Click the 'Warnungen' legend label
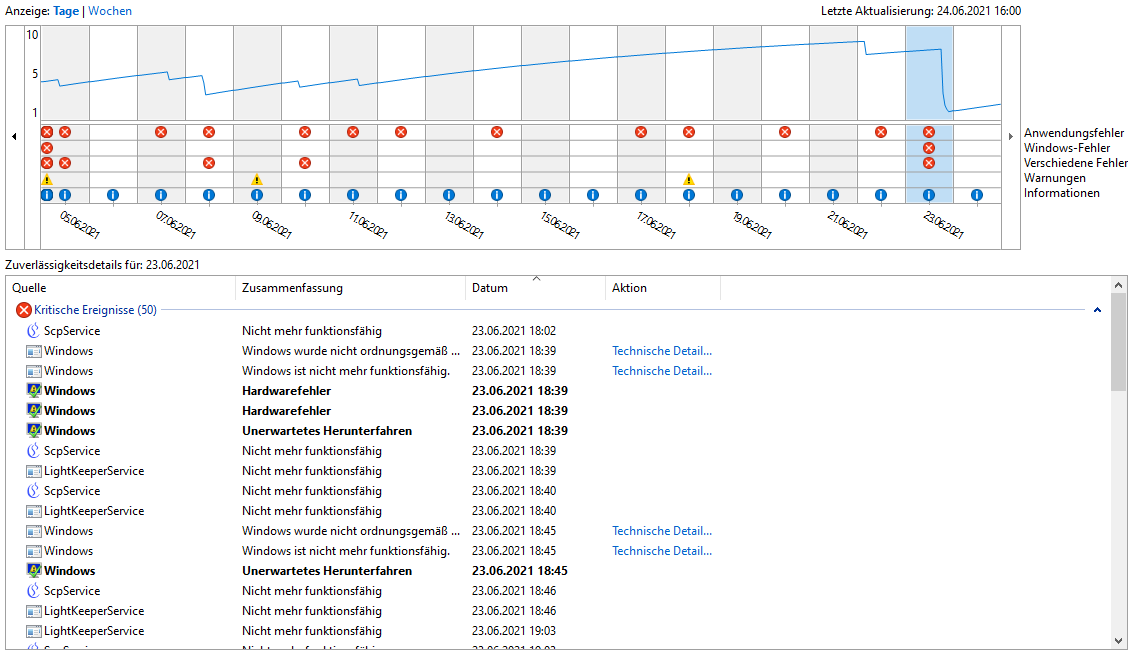This screenshot has width=1132, height=650. coord(1055,178)
